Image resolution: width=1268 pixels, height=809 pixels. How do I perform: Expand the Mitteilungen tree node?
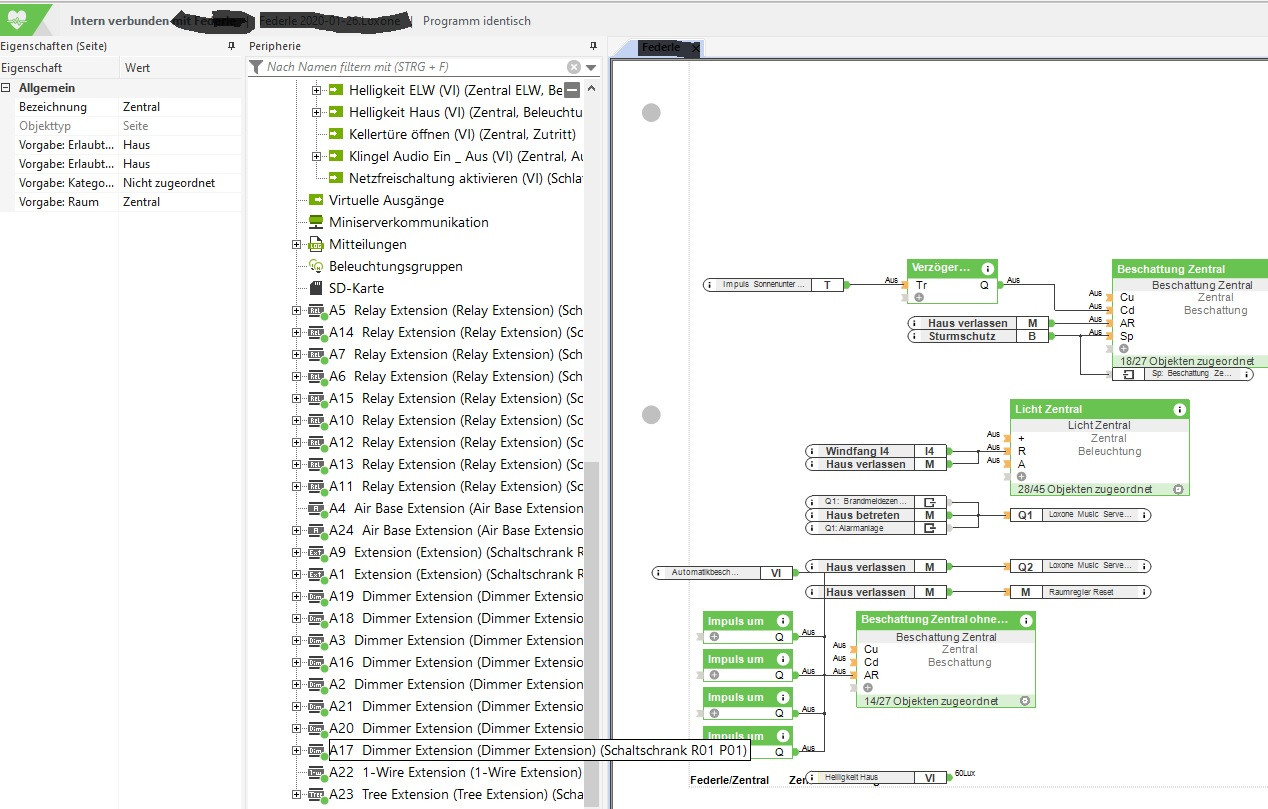[296, 244]
